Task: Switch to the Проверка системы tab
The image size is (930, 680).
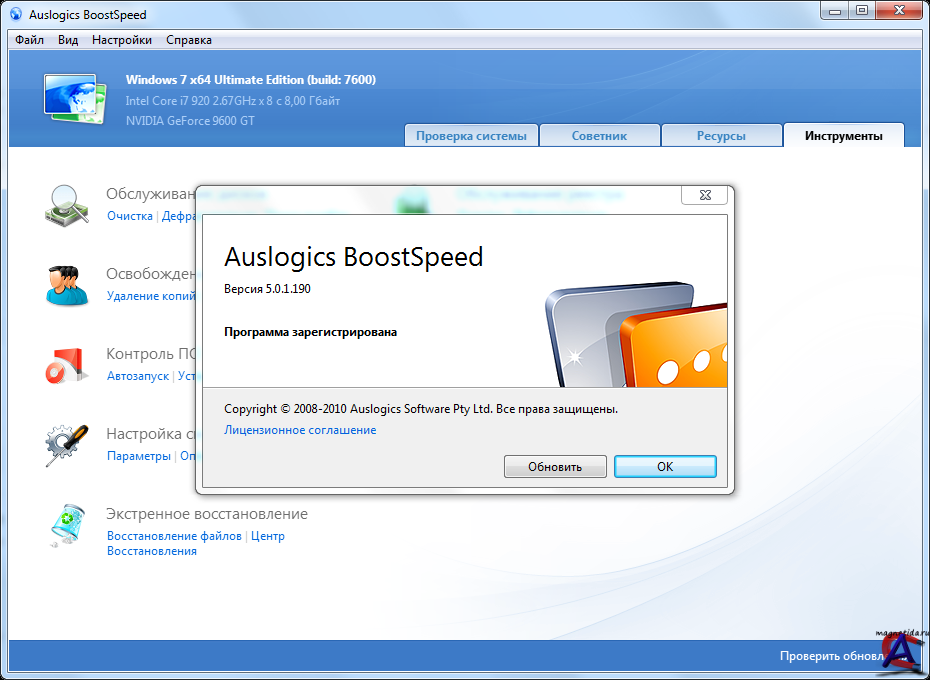Action: point(471,136)
